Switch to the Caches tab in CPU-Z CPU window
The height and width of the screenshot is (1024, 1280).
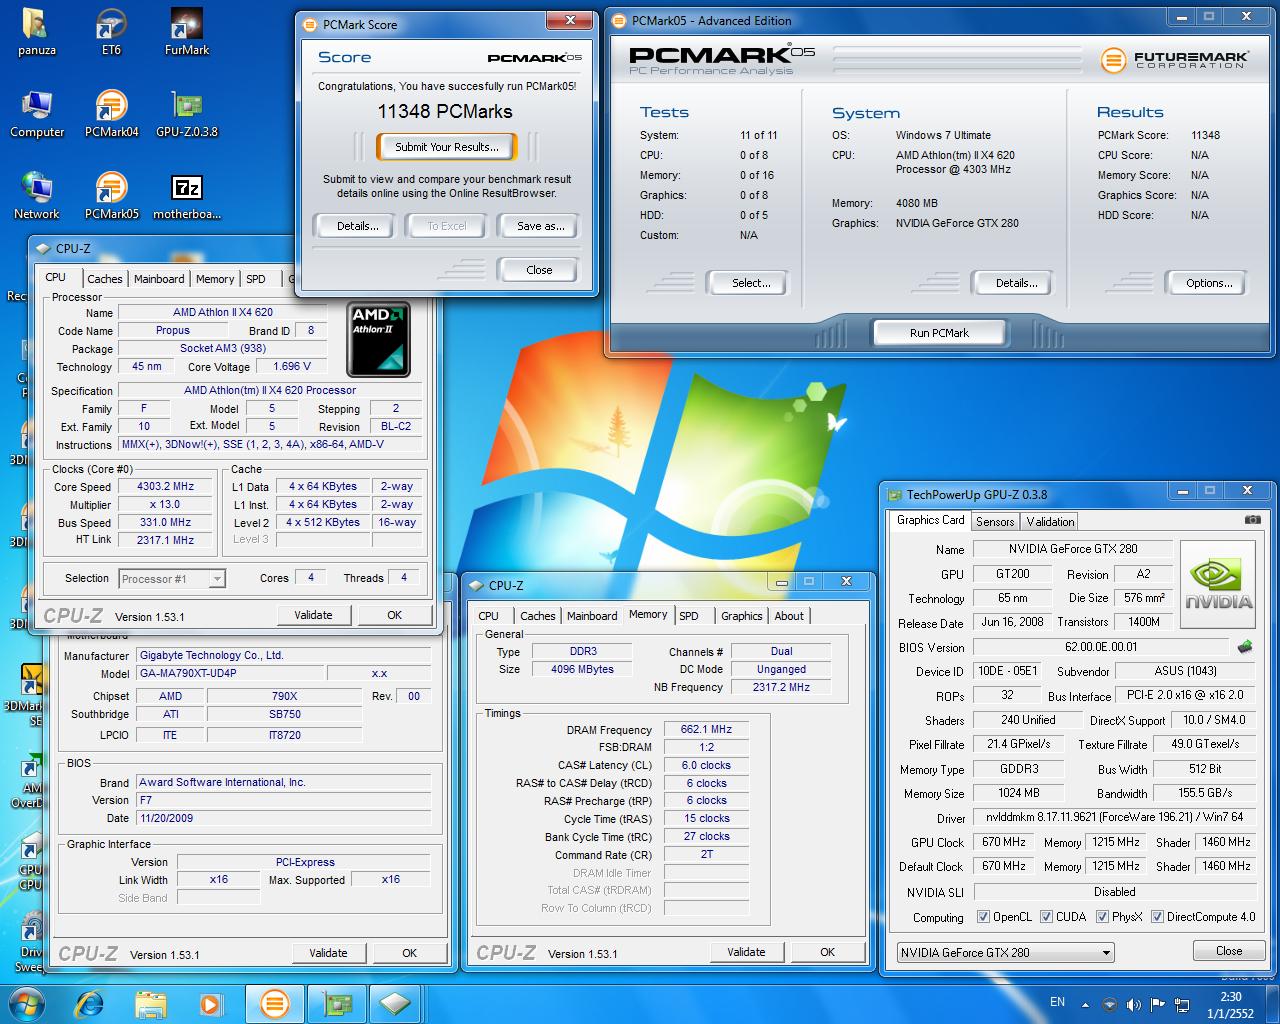pos(104,279)
